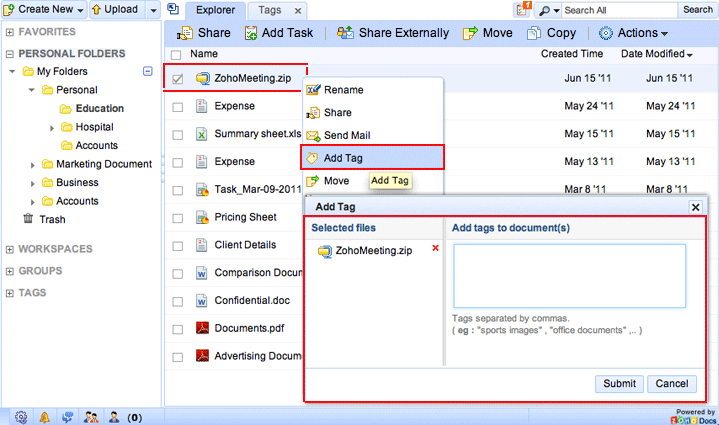This screenshot has height=425, width=719.
Task: Check the Pricing Sheet checkbox
Action: (x=177, y=218)
